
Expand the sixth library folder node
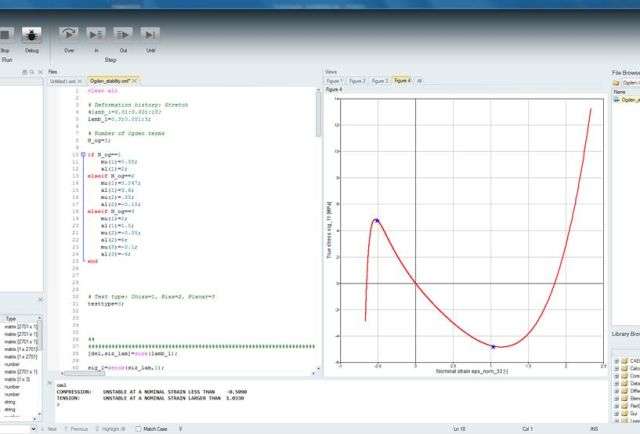[617, 398]
